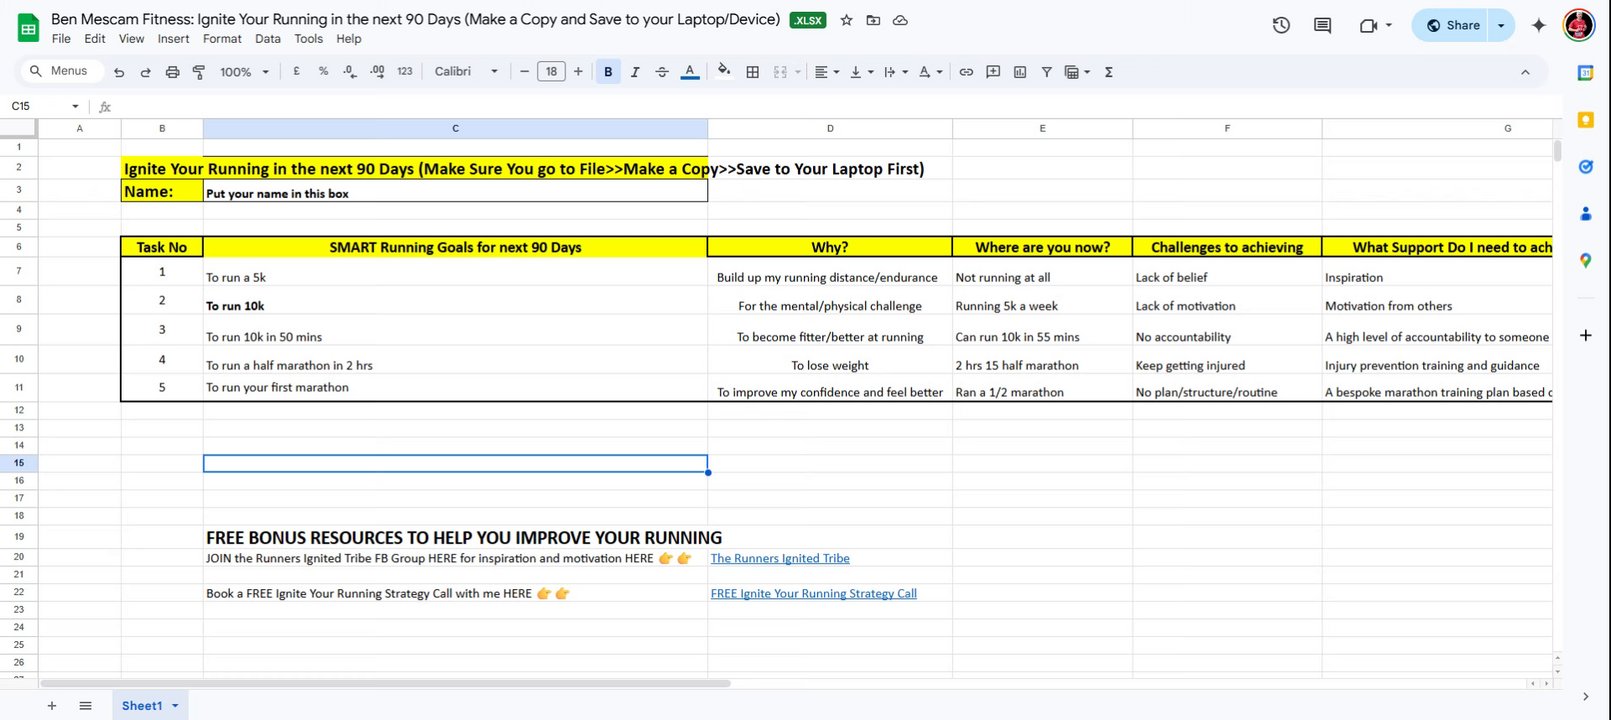Increase font size with plus button
1611x720 pixels.
pos(578,72)
